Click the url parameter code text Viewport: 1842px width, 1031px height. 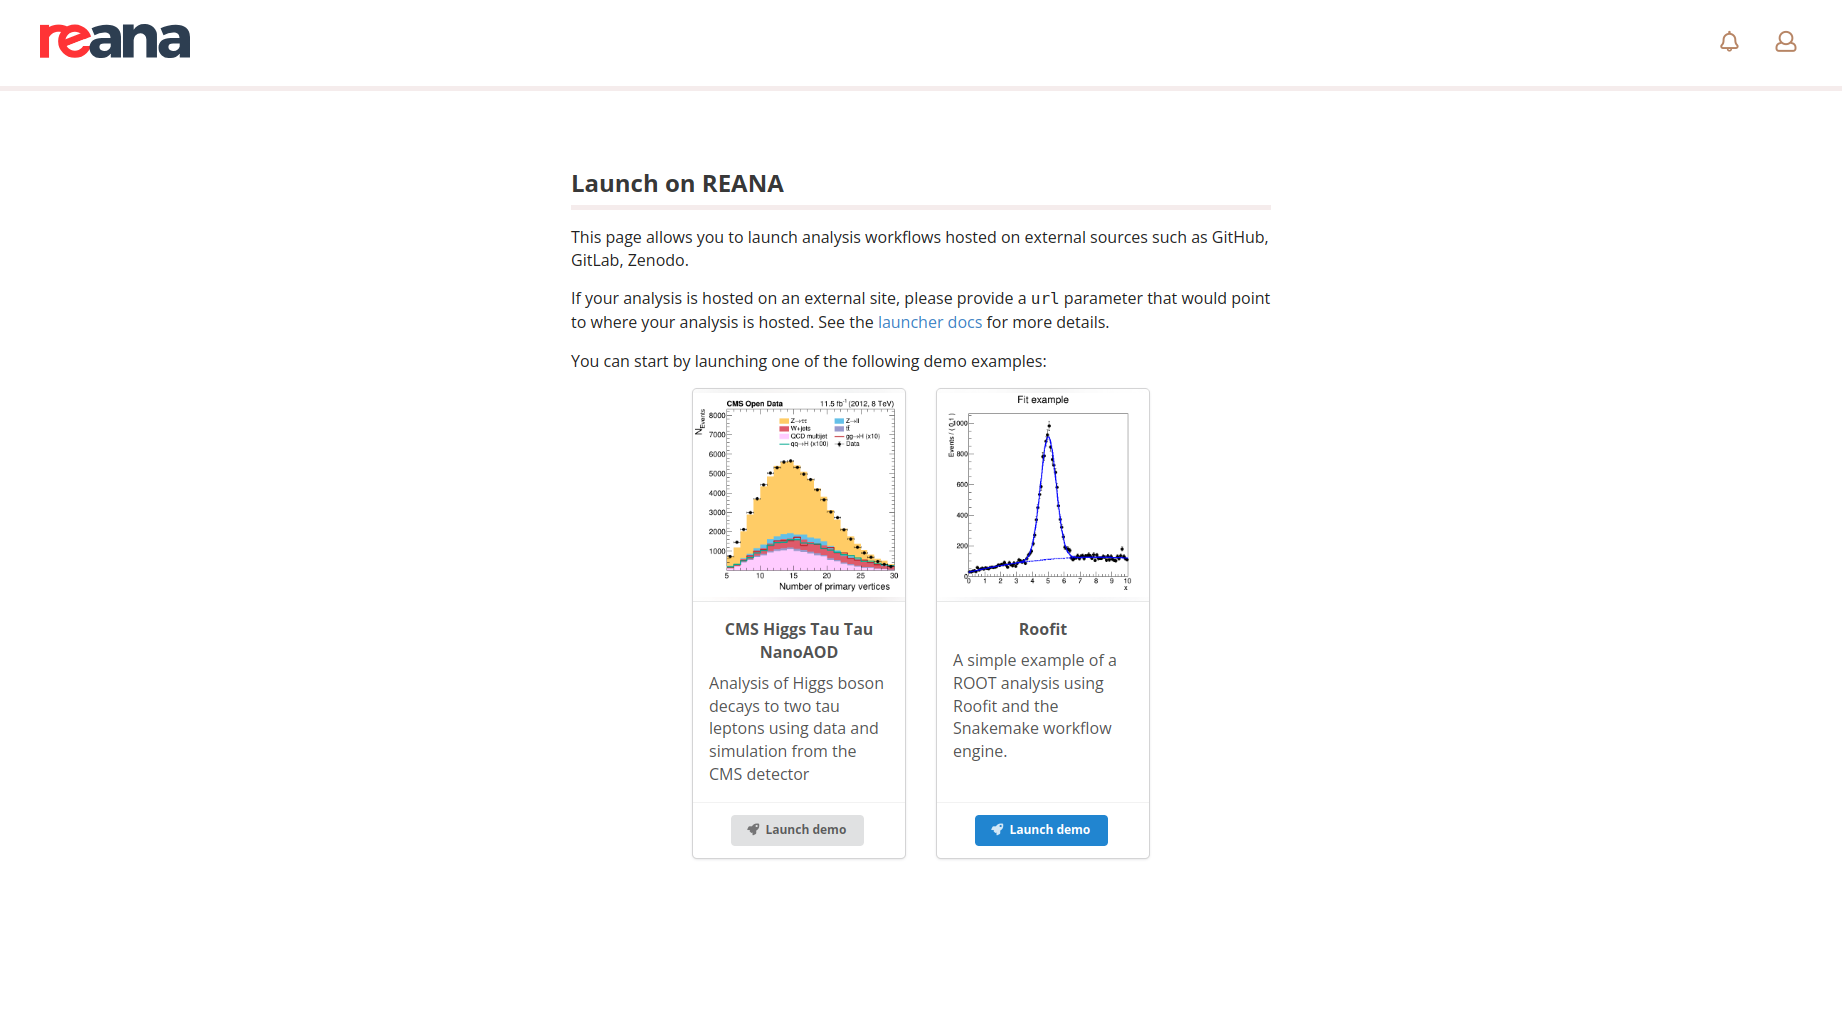[1044, 298]
